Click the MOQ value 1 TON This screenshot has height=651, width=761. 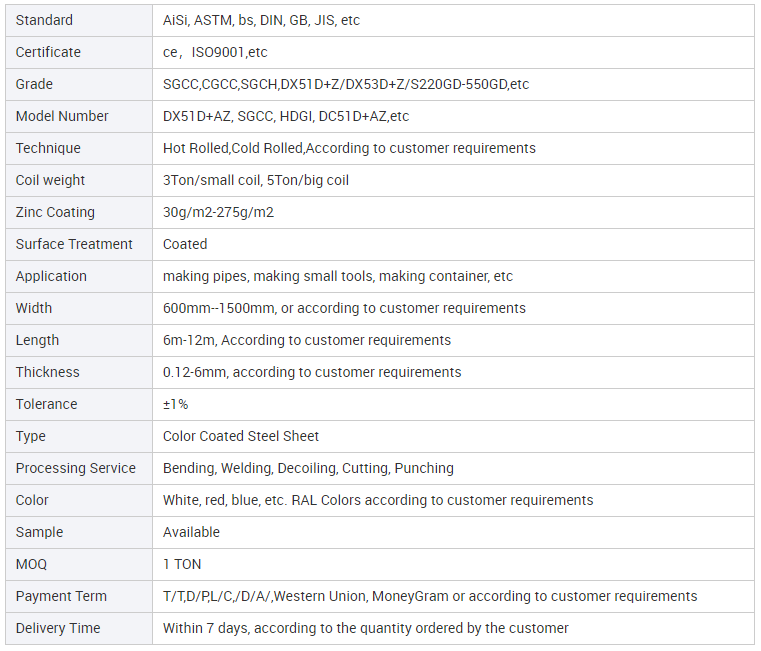coord(182,564)
